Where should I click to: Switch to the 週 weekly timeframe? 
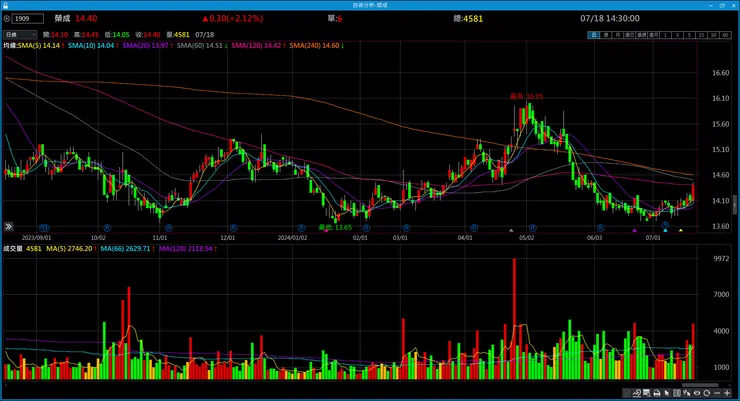pyautogui.click(x=605, y=35)
